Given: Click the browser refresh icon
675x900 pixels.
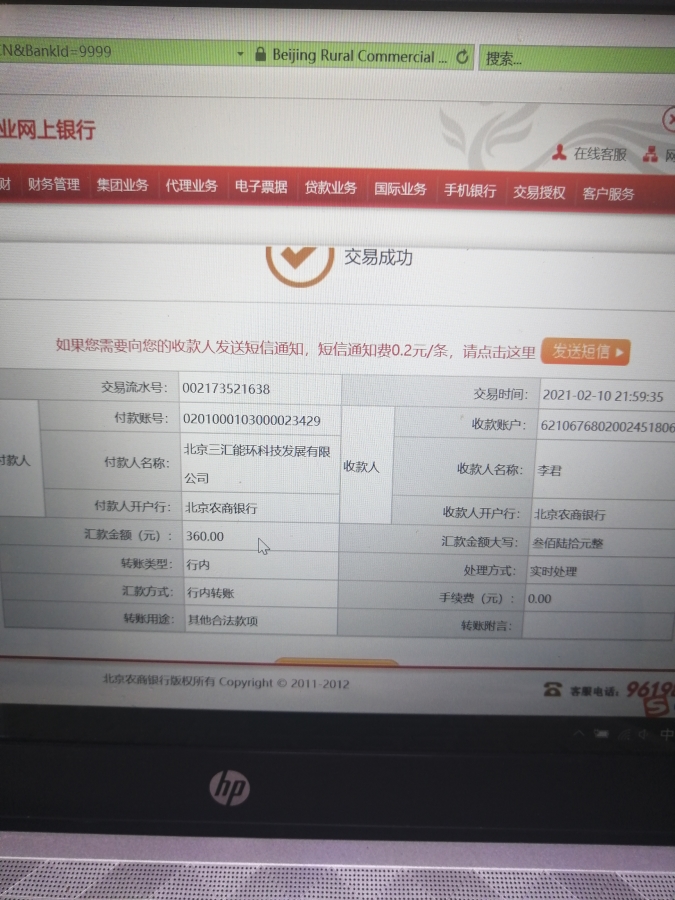Looking at the screenshot, I should pyautogui.click(x=463, y=57).
